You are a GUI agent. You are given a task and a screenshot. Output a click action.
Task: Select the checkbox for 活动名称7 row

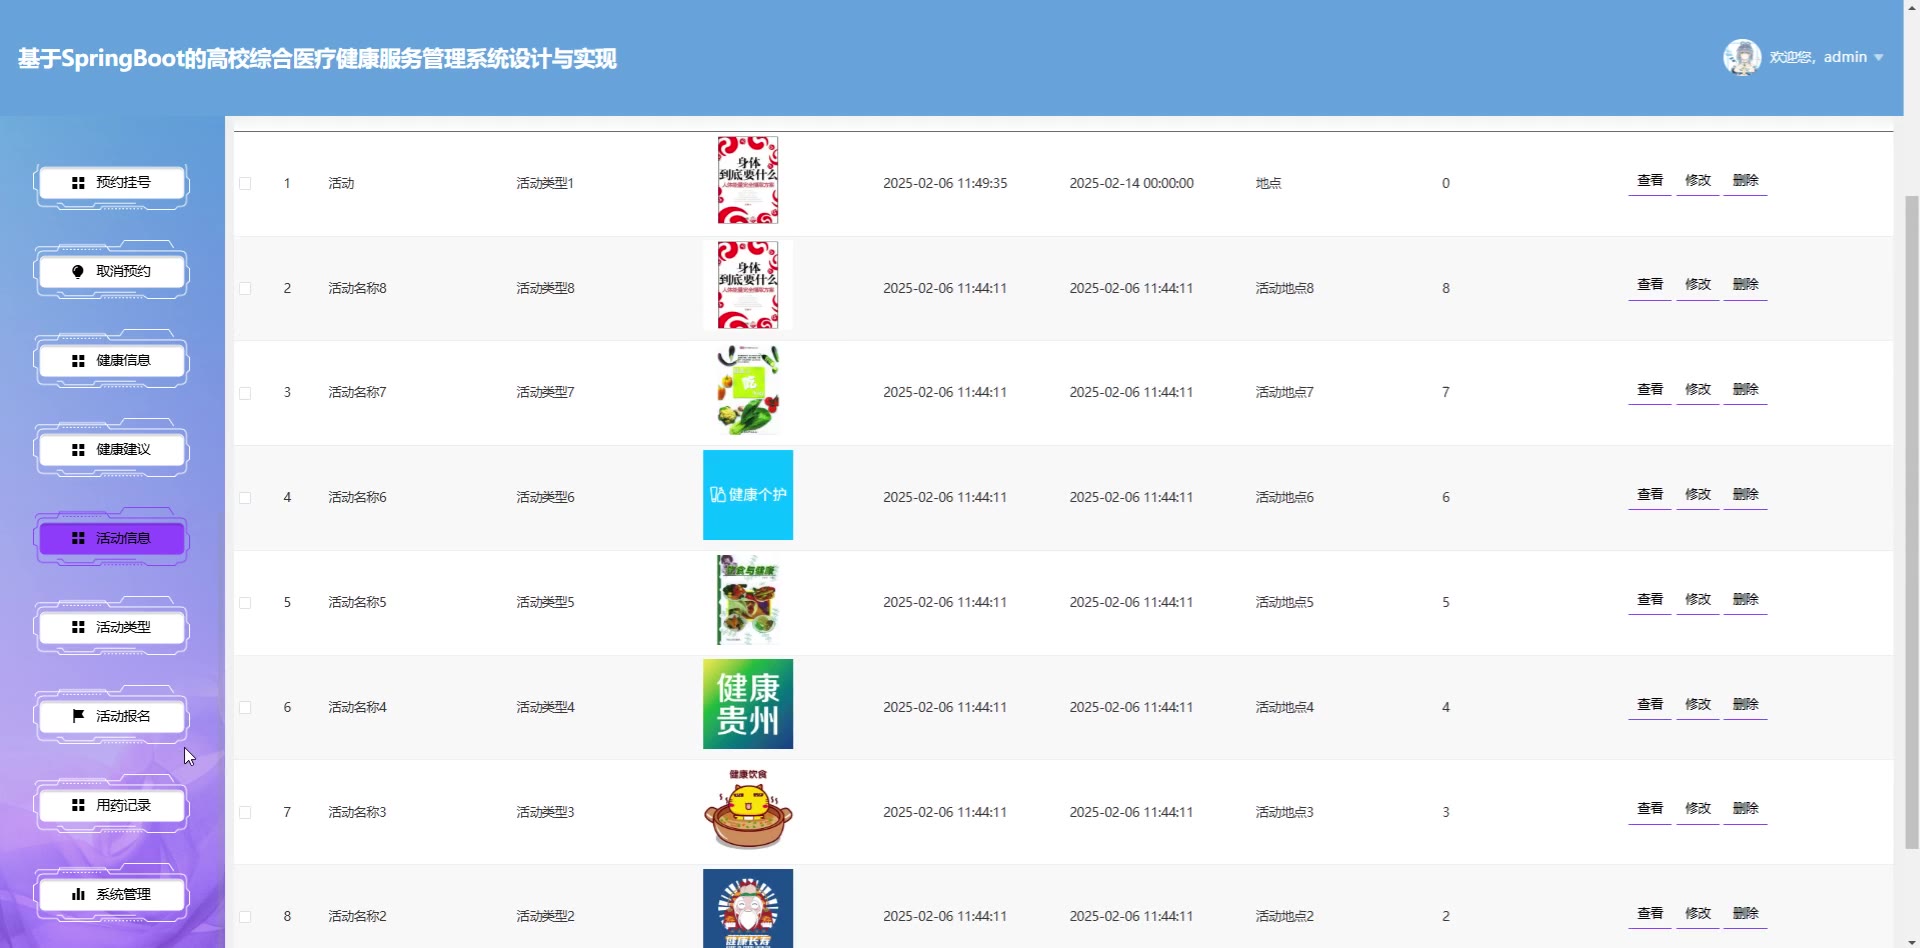click(245, 393)
